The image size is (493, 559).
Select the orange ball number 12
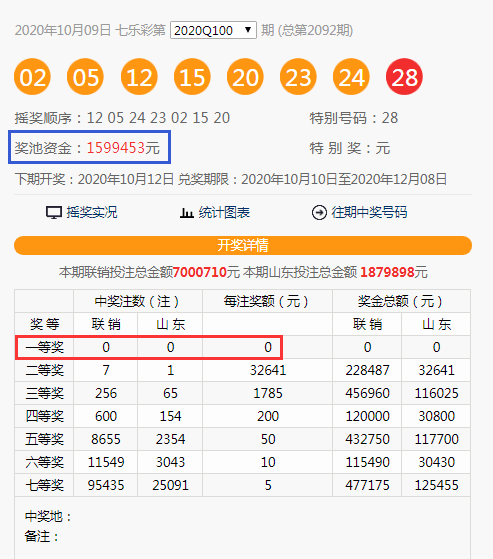click(x=139, y=77)
